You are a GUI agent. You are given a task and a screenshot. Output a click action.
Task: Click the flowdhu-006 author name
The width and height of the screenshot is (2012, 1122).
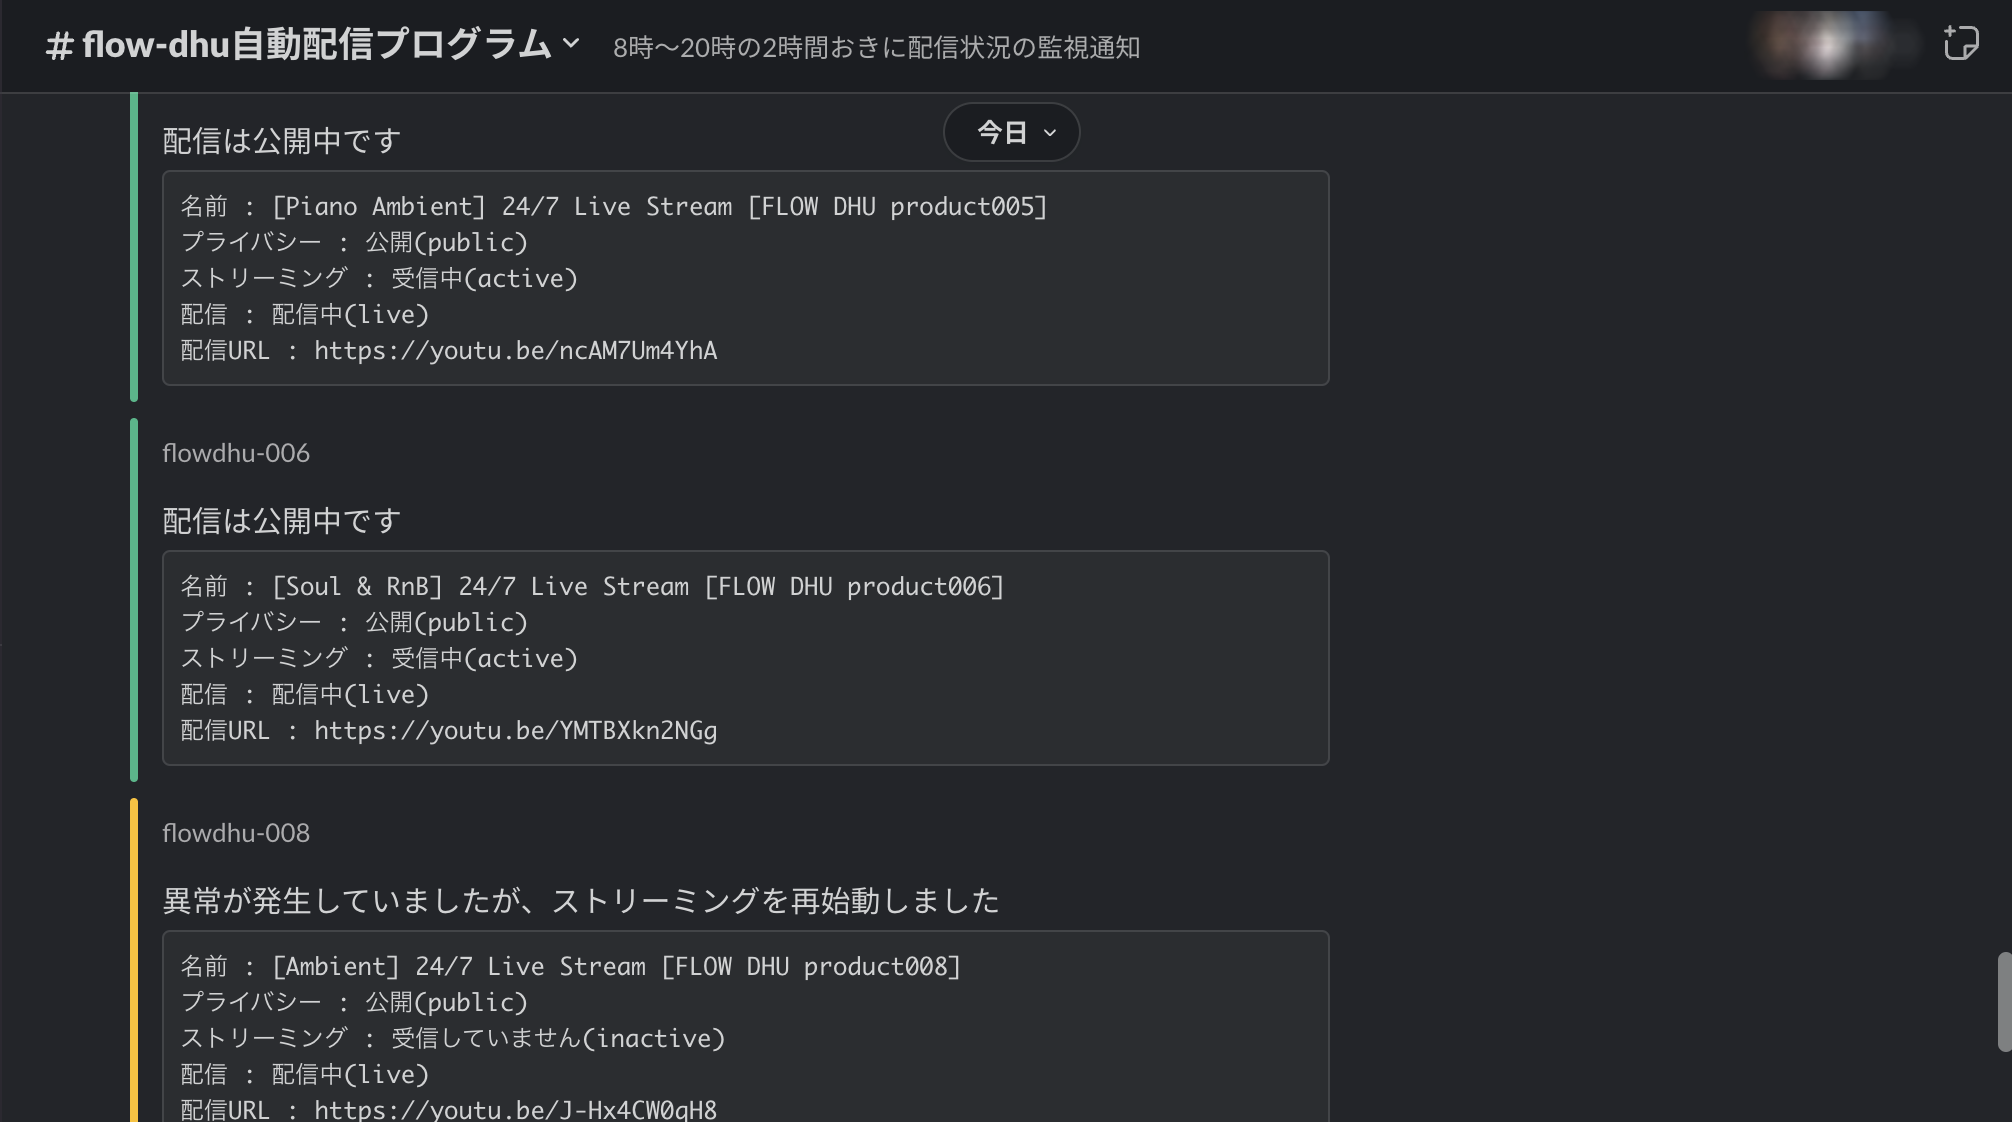coord(236,453)
